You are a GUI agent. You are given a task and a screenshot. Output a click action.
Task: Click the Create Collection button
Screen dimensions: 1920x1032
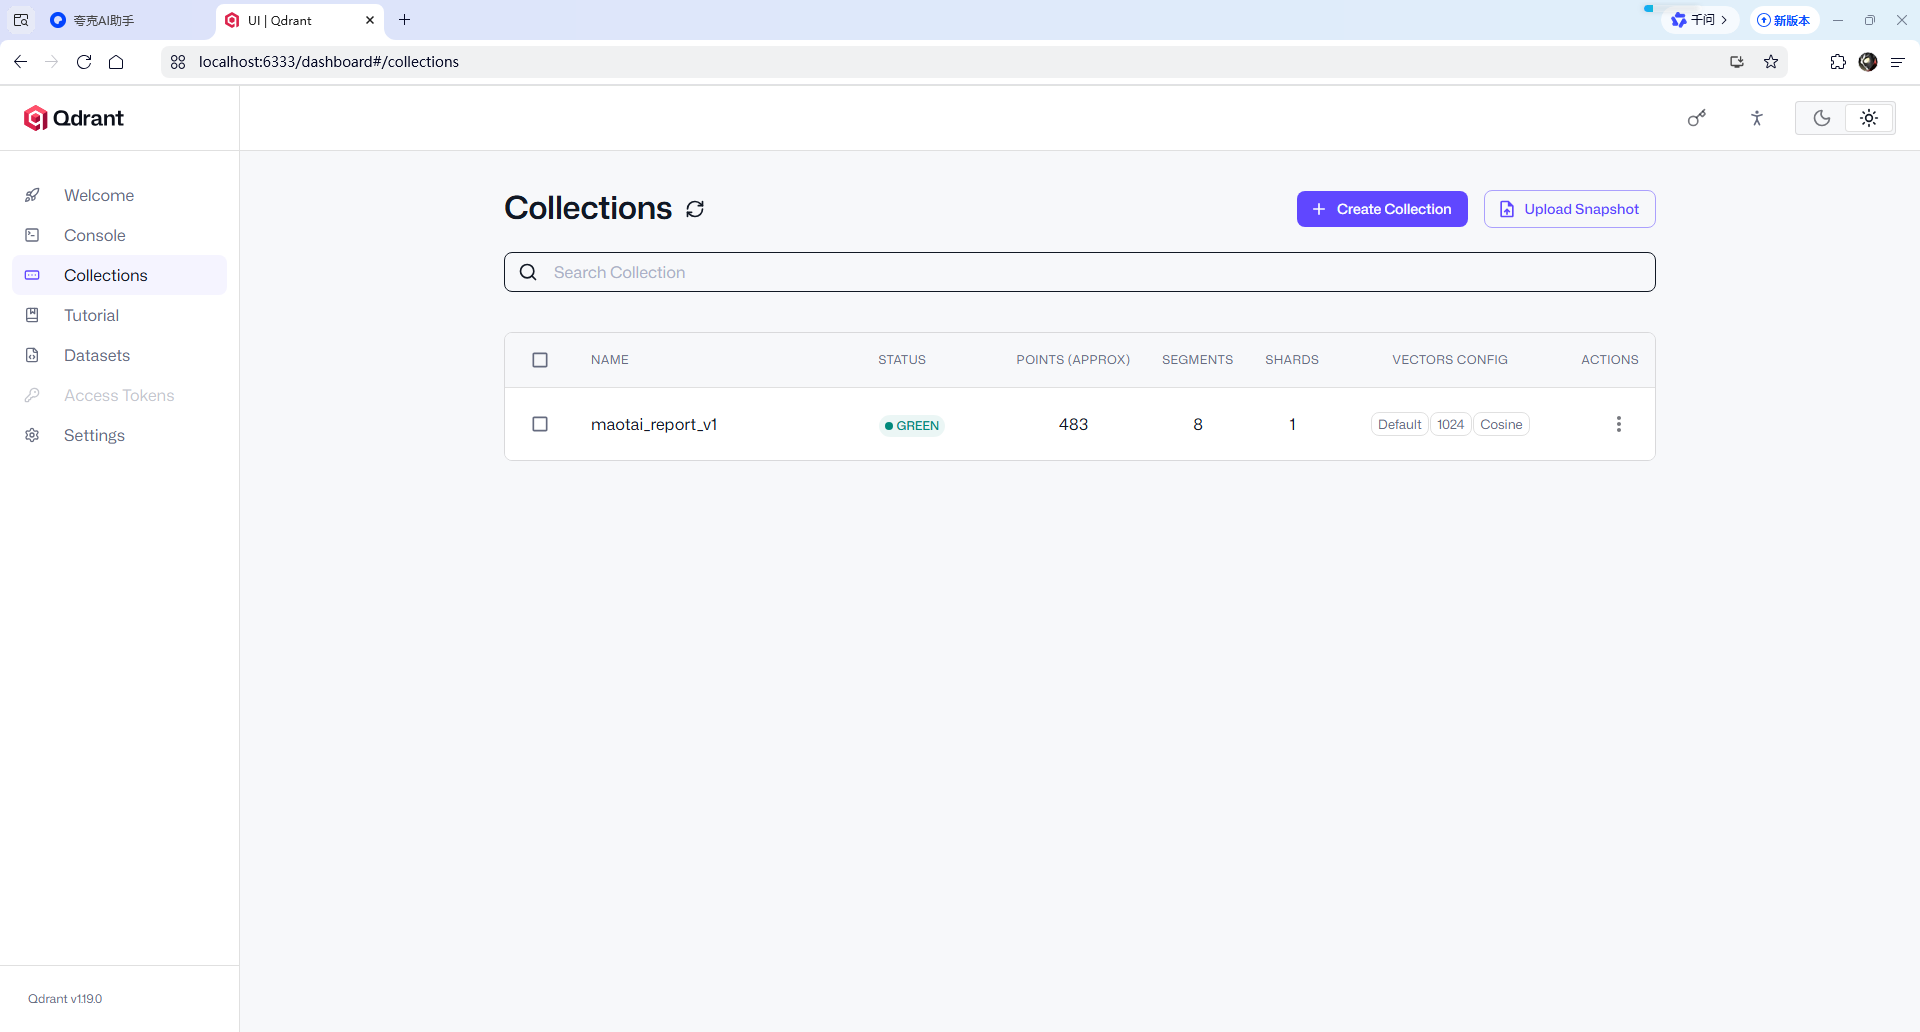(1382, 209)
